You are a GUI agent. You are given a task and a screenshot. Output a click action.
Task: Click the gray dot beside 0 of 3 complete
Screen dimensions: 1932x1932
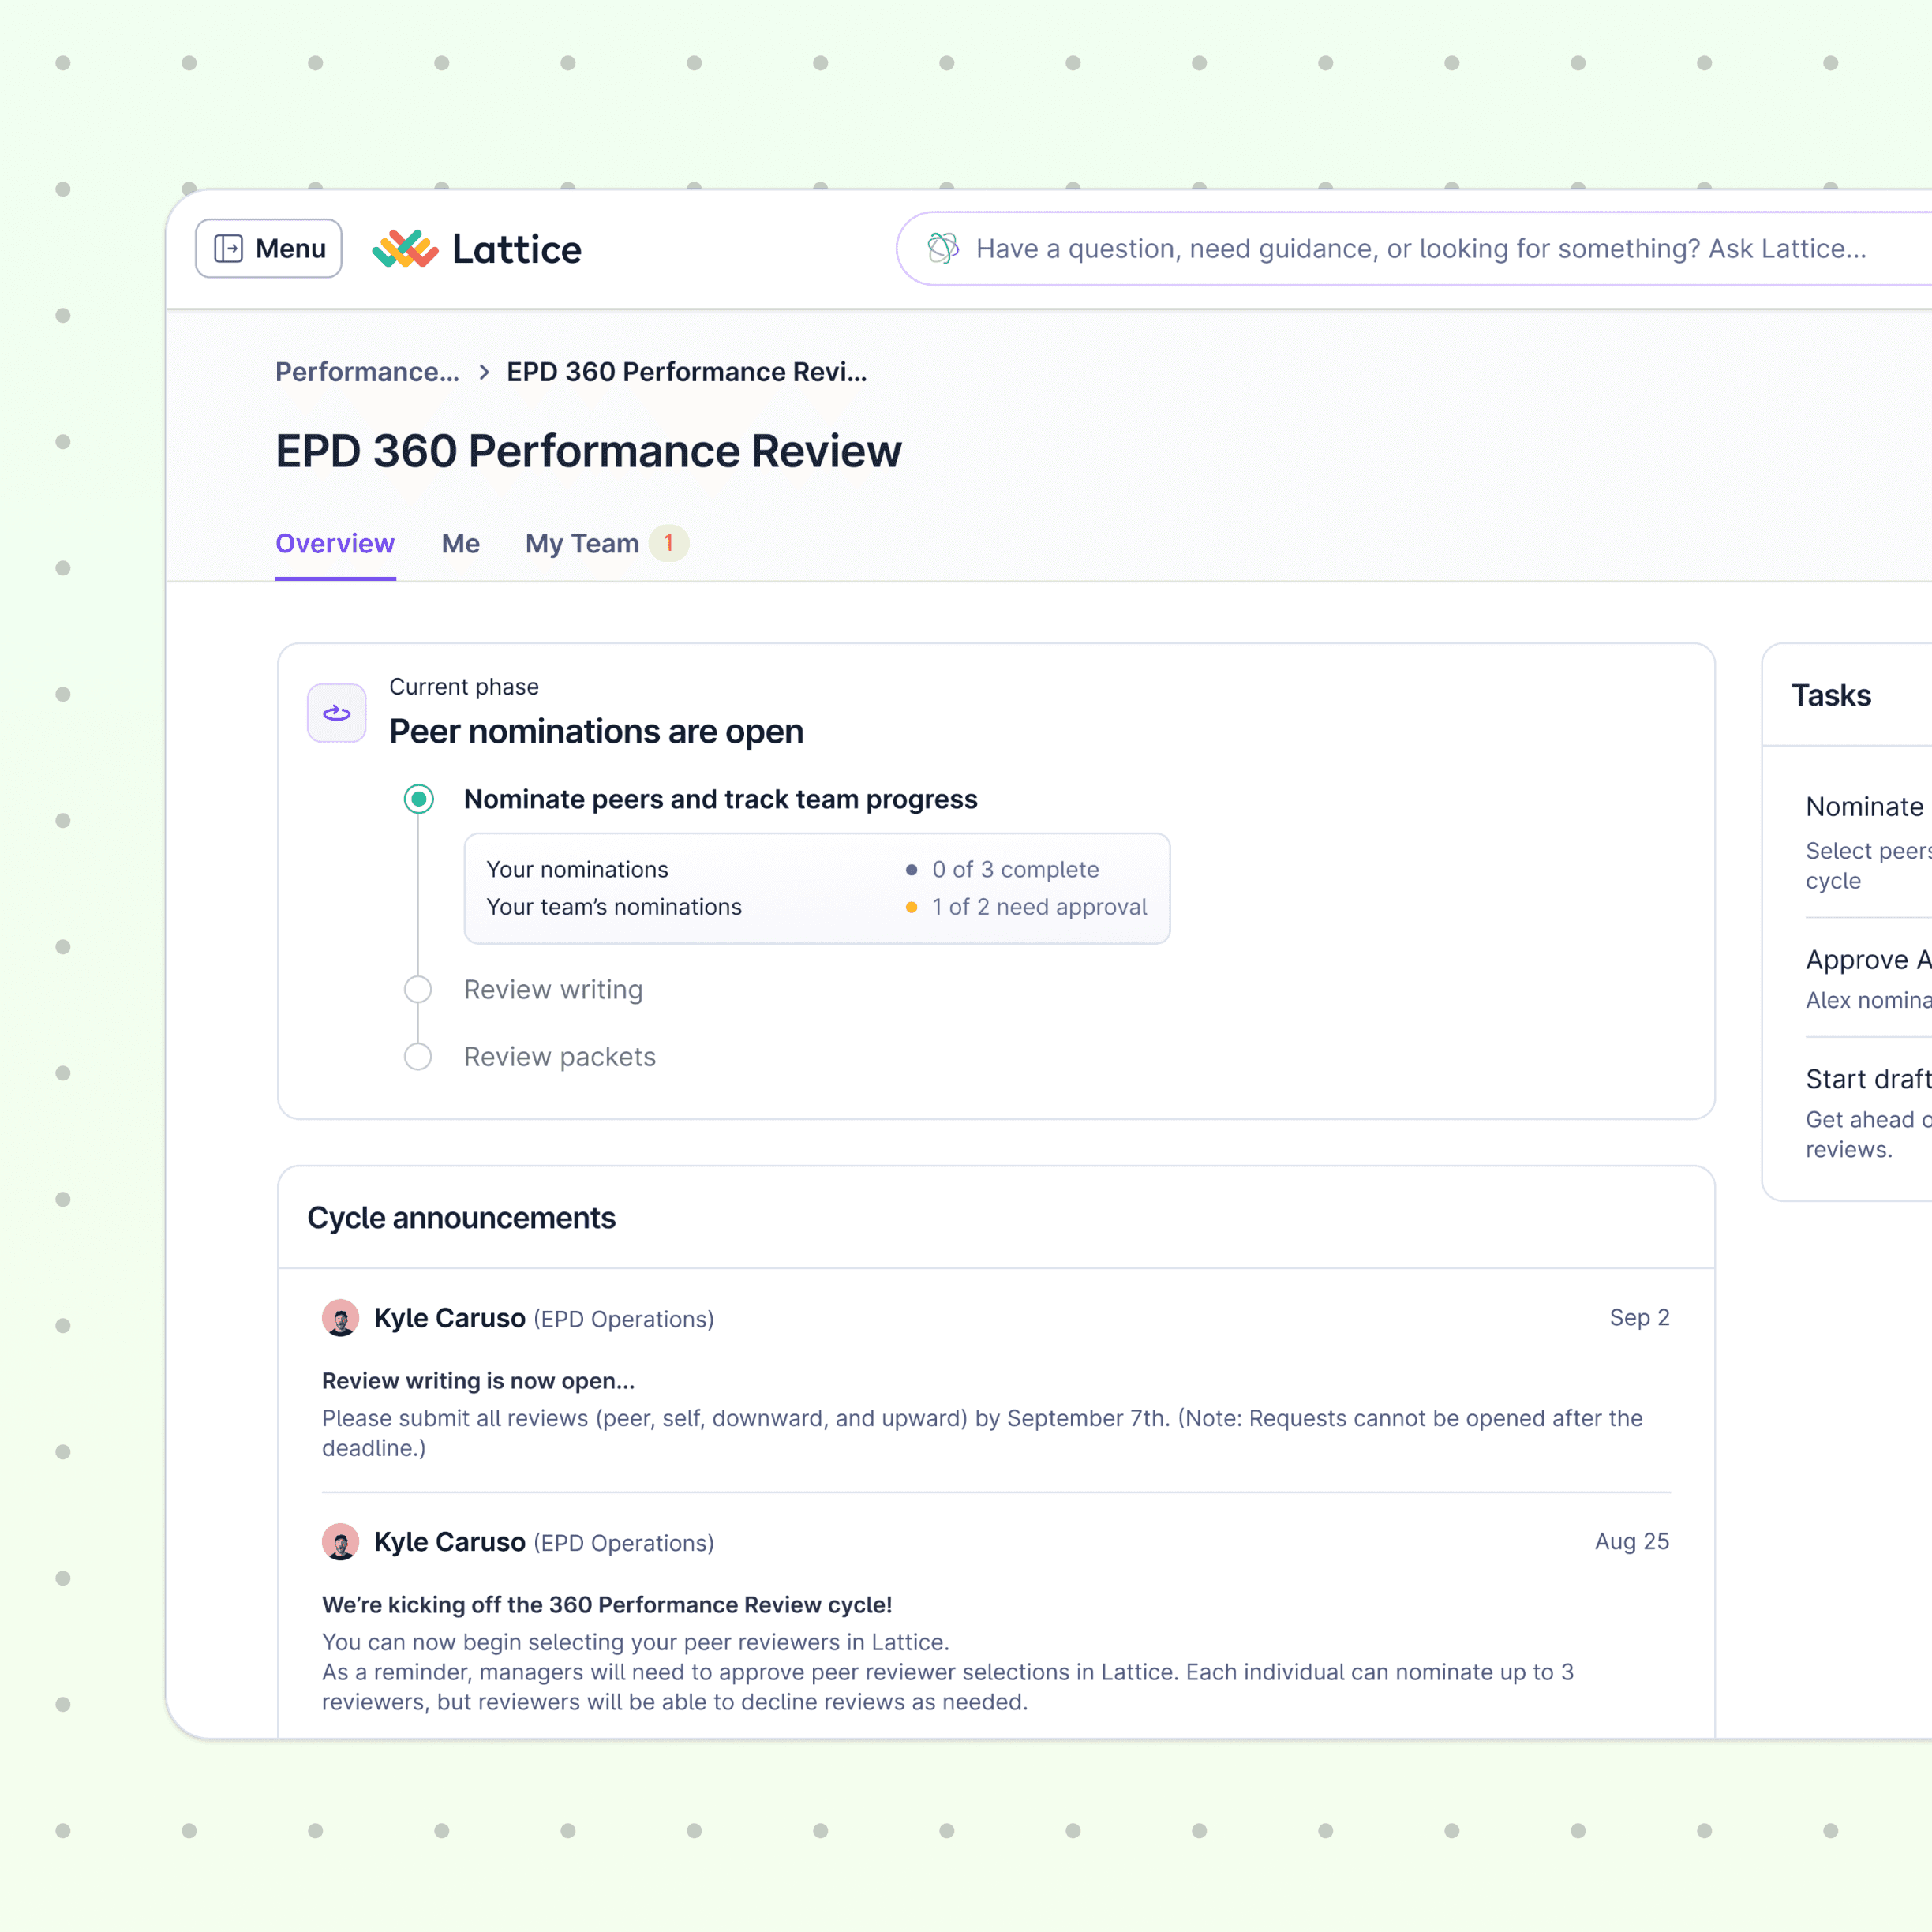911,870
